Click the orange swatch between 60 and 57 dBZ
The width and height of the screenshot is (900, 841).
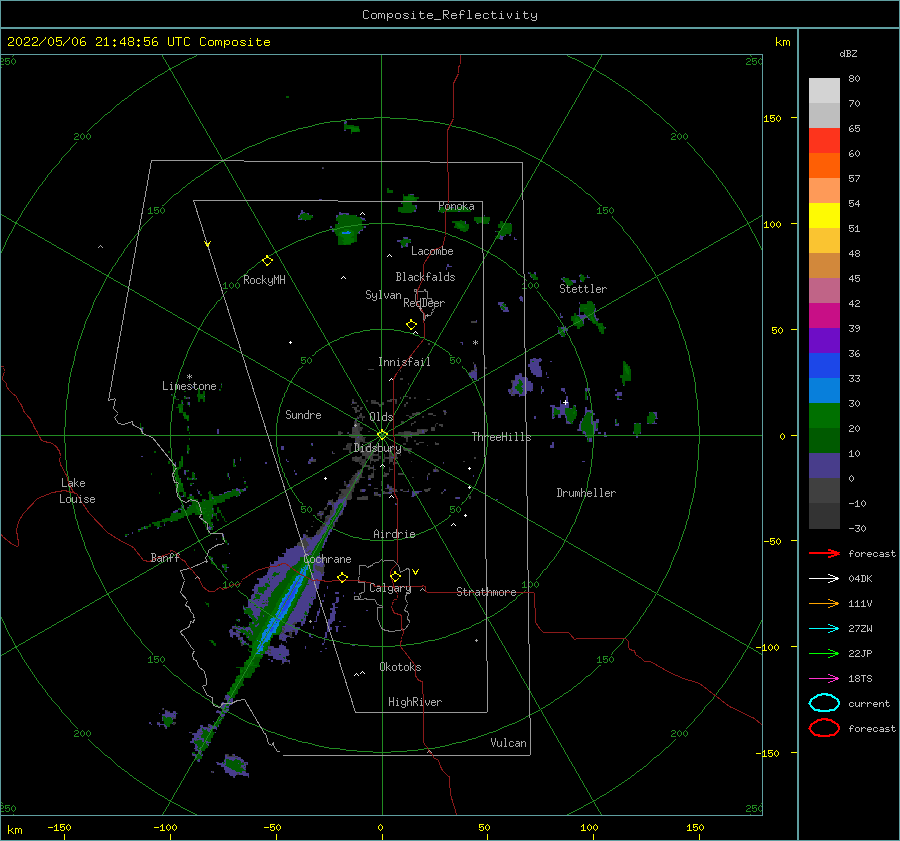click(824, 165)
